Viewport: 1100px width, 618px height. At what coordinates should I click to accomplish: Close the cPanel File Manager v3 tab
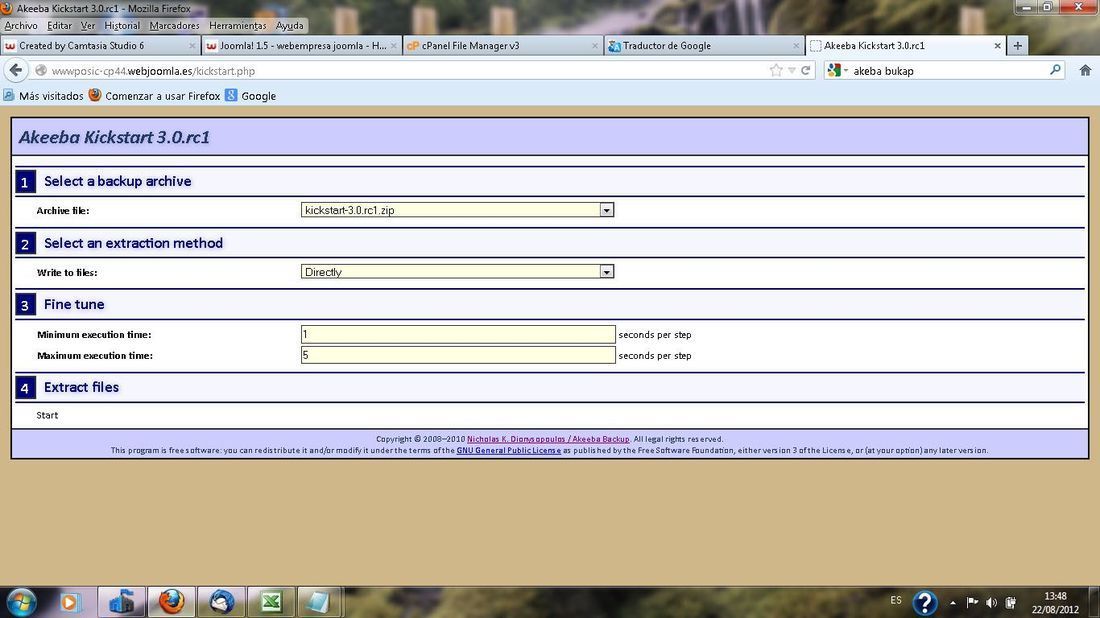tap(595, 46)
